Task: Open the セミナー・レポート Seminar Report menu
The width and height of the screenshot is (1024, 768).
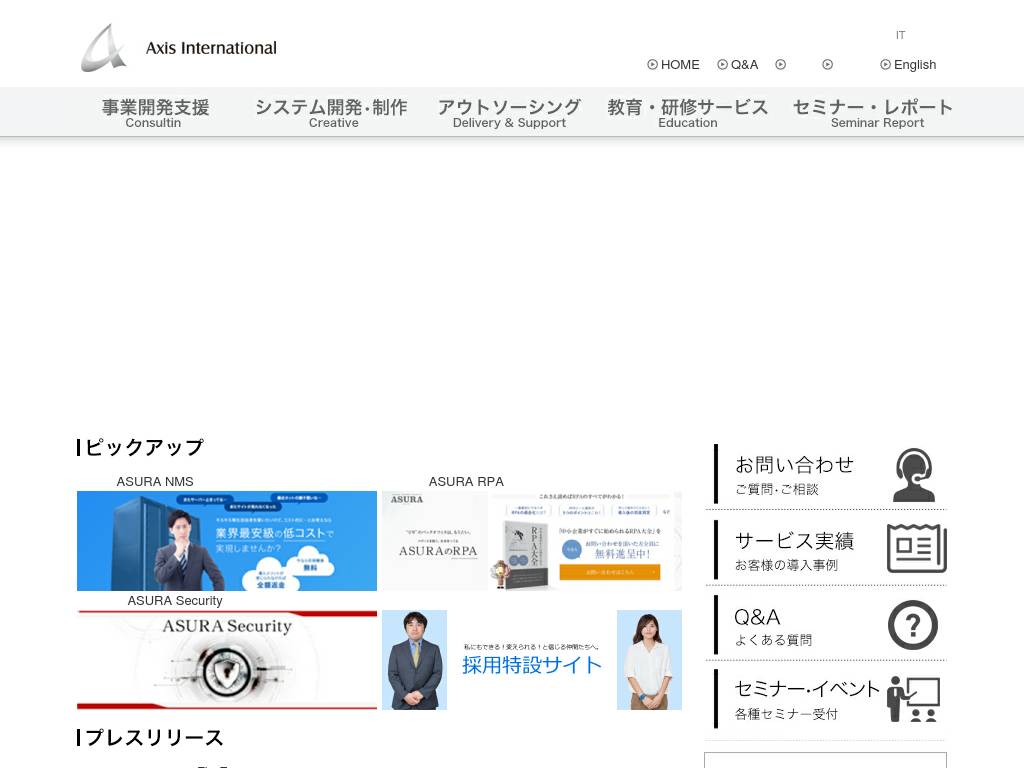Action: [872, 113]
